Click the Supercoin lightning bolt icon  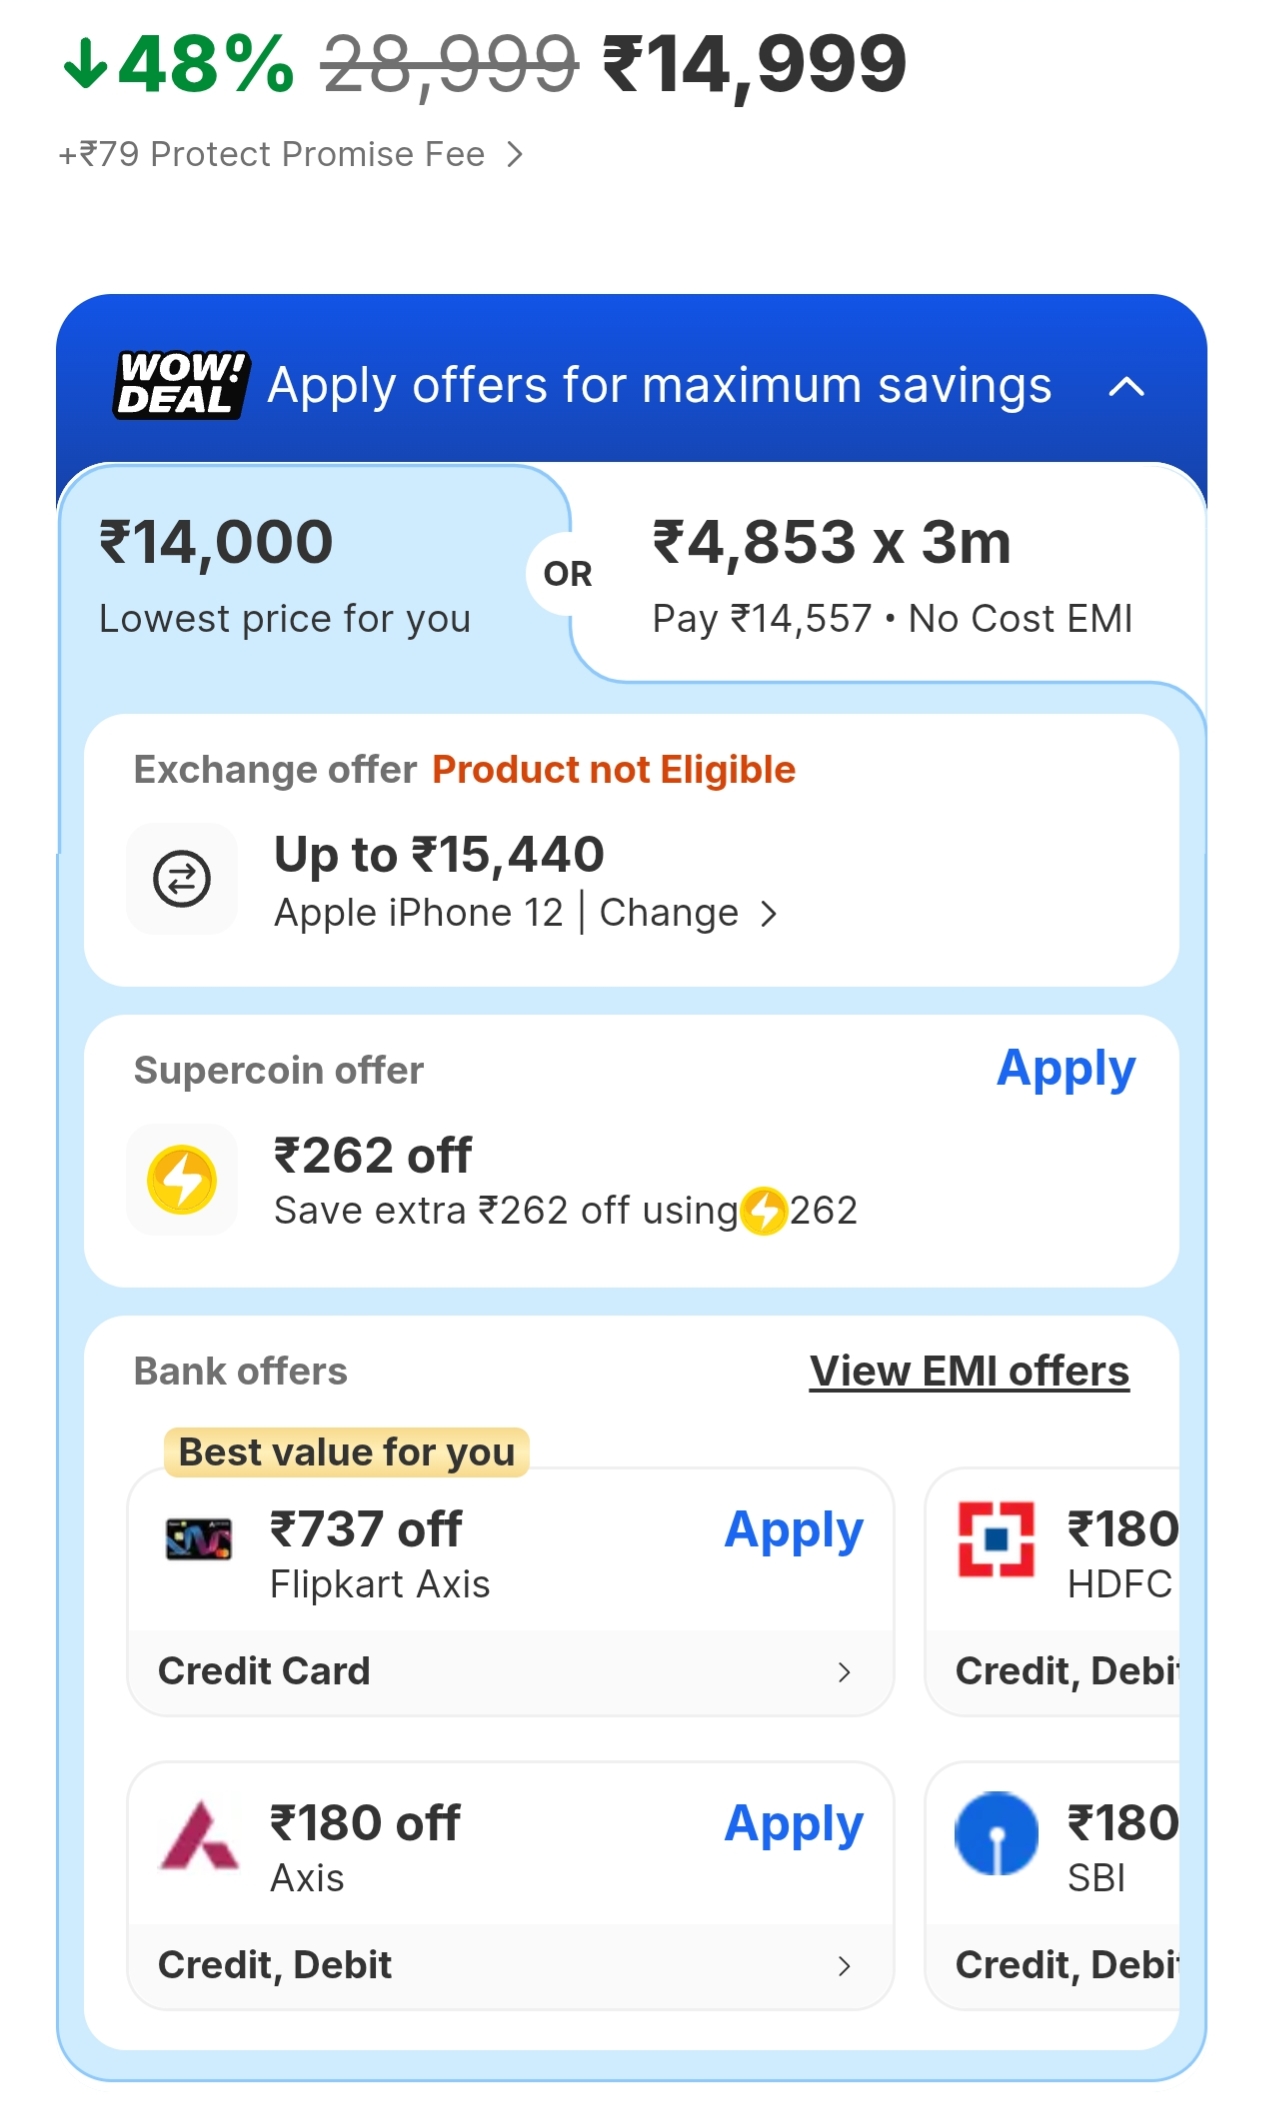[182, 1180]
